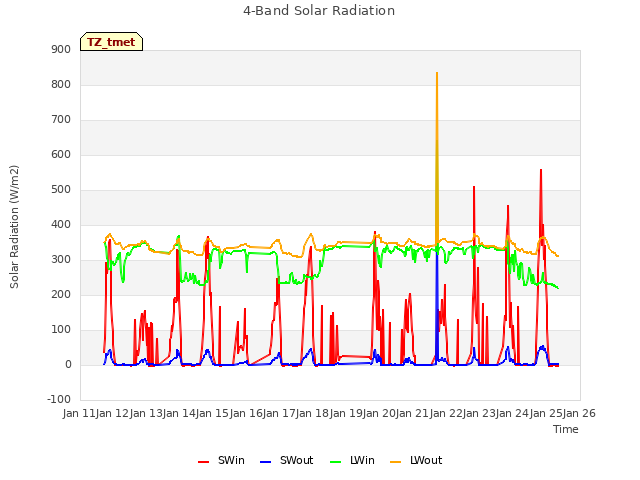Click the Jan 21 x-axis label
This screenshot has height=480, width=640.
pyautogui.click(x=413, y=413)
